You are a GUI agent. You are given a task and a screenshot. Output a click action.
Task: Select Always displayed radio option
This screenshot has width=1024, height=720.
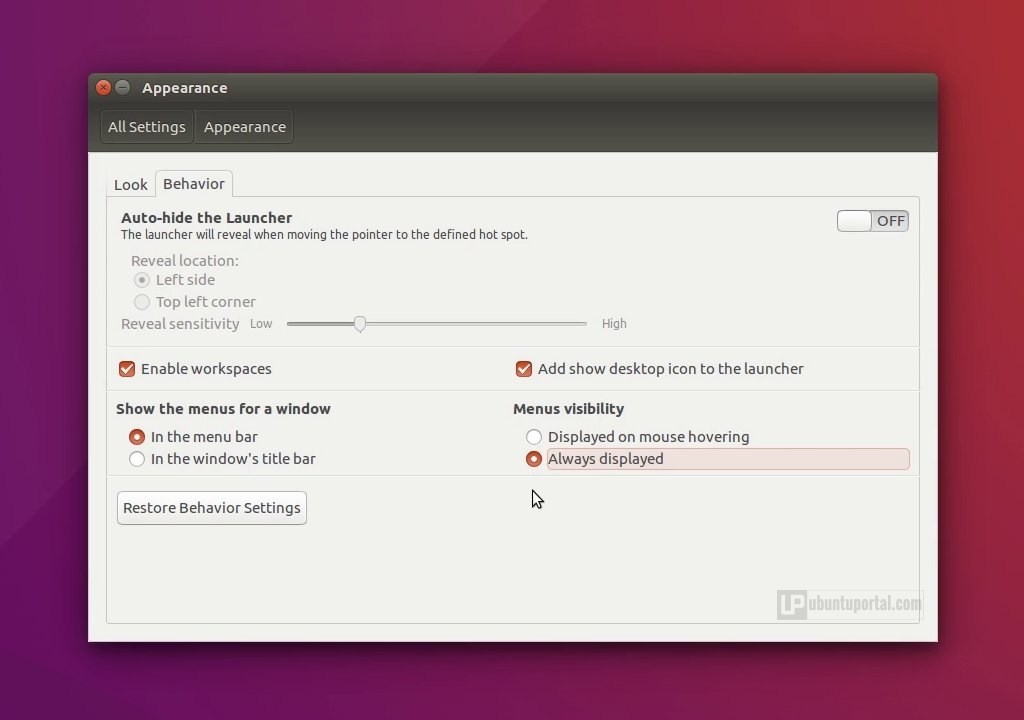534,459
